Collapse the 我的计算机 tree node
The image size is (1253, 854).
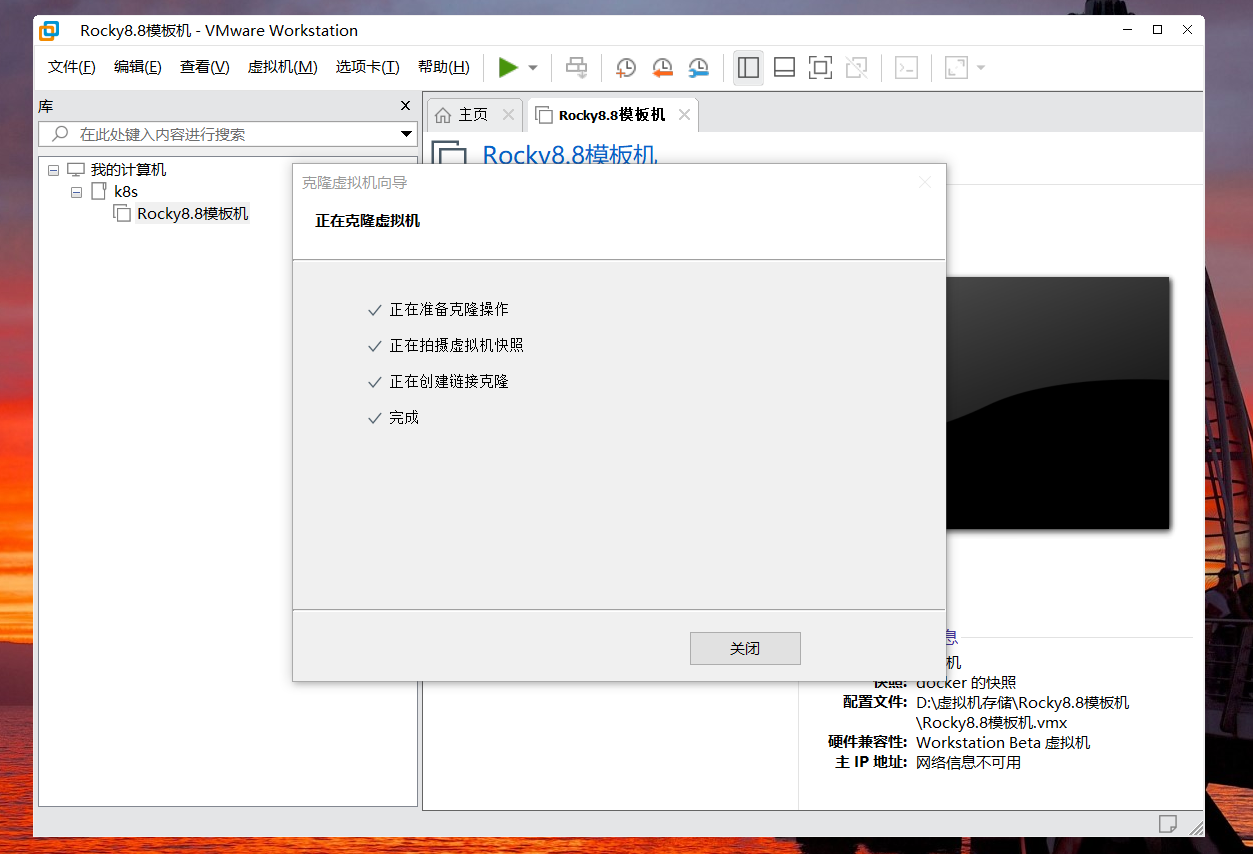click(53, 171)
